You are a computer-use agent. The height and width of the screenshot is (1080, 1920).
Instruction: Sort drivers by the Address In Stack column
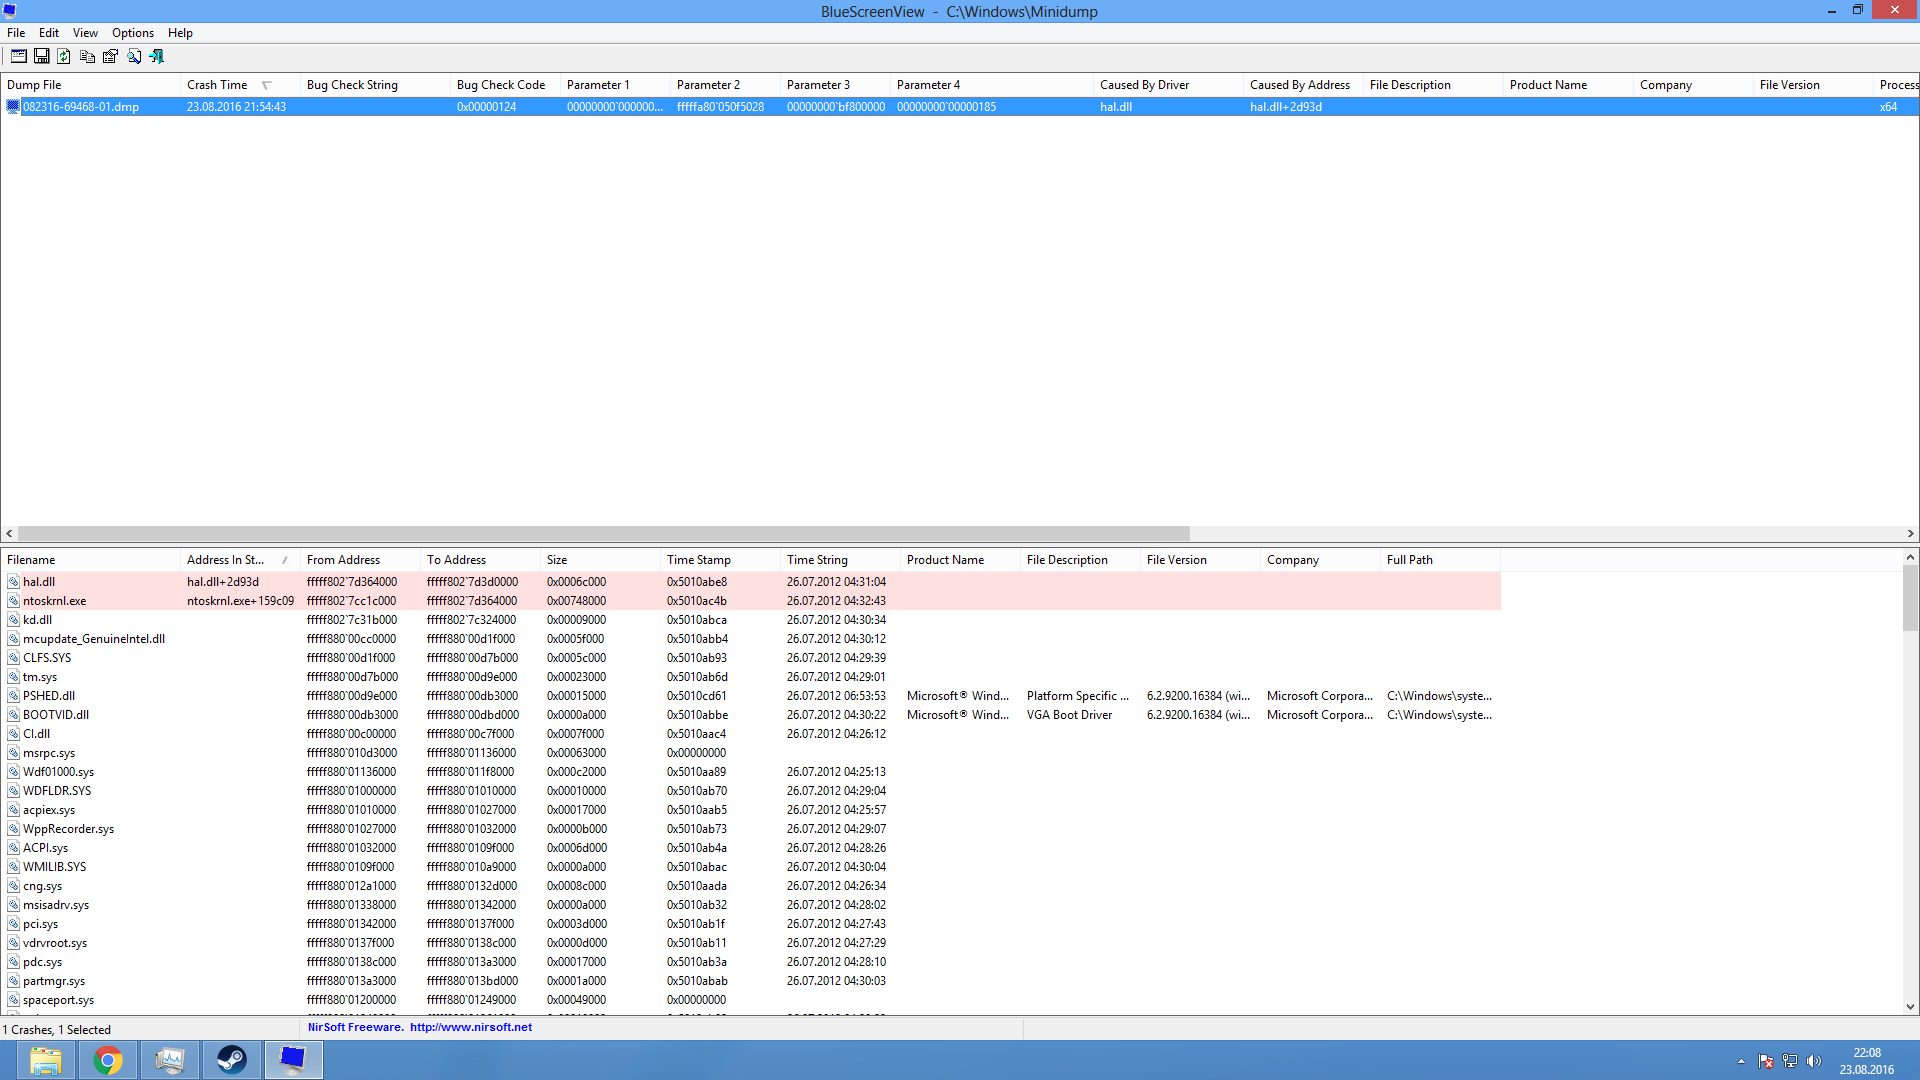click(225, 560)
